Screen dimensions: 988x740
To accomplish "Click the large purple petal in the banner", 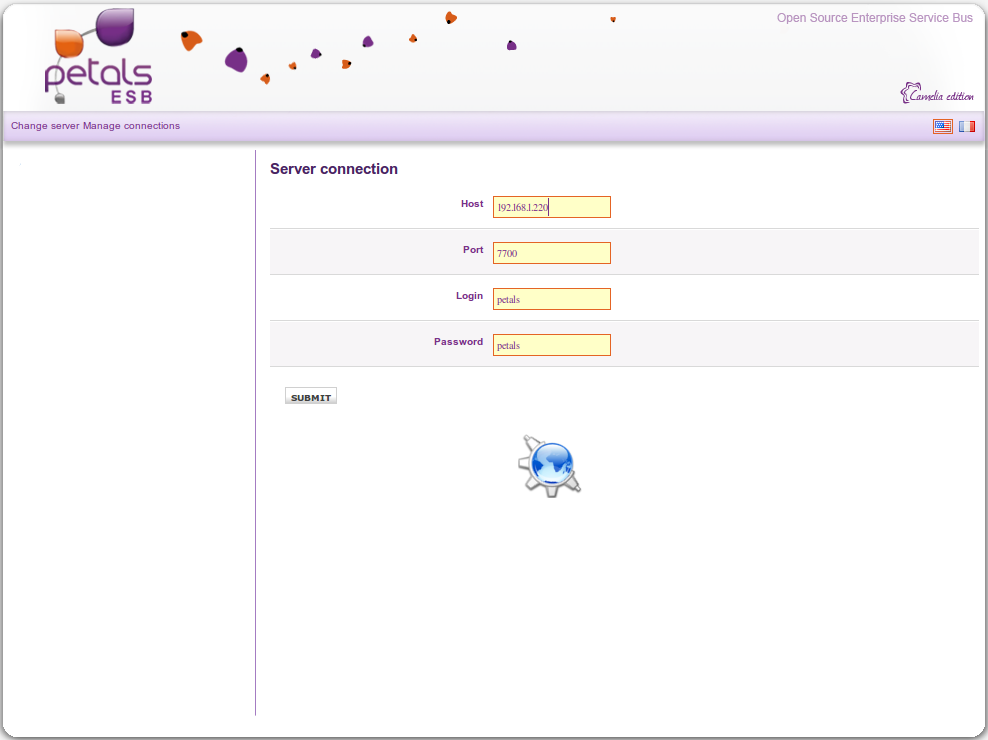I will (236, 60).
